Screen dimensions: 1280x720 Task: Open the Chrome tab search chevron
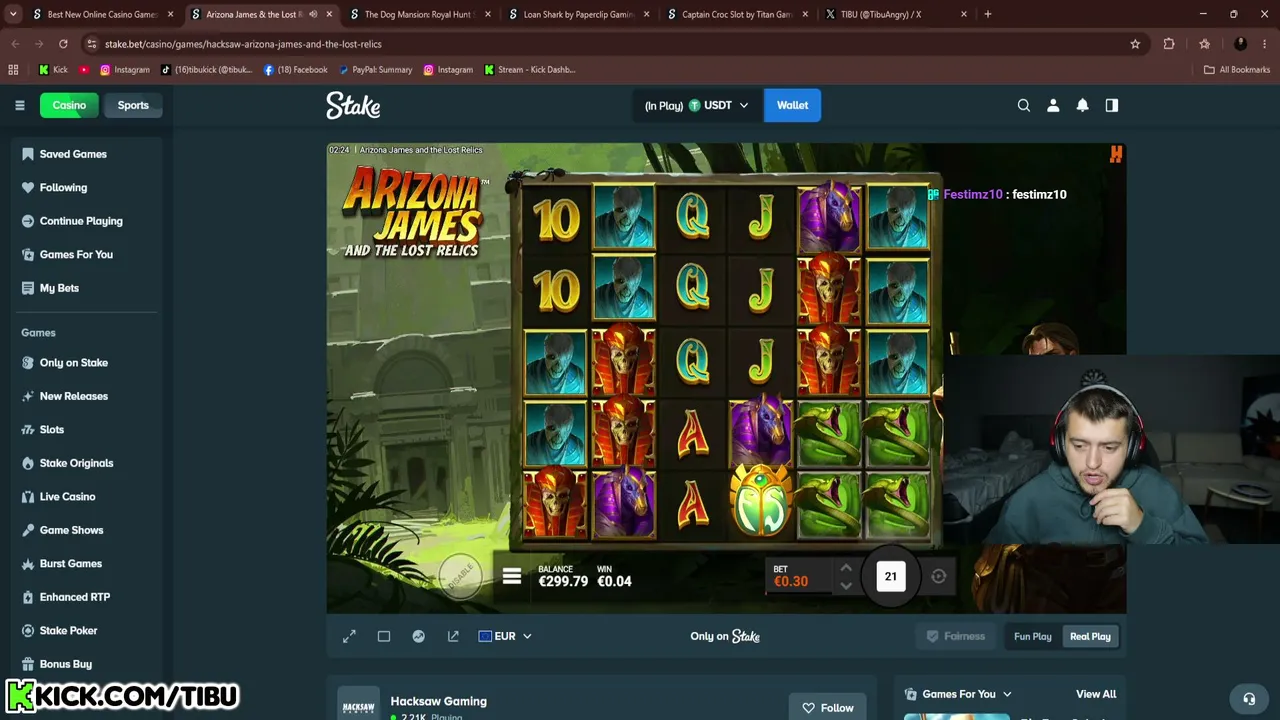click(x=13, y=14)
